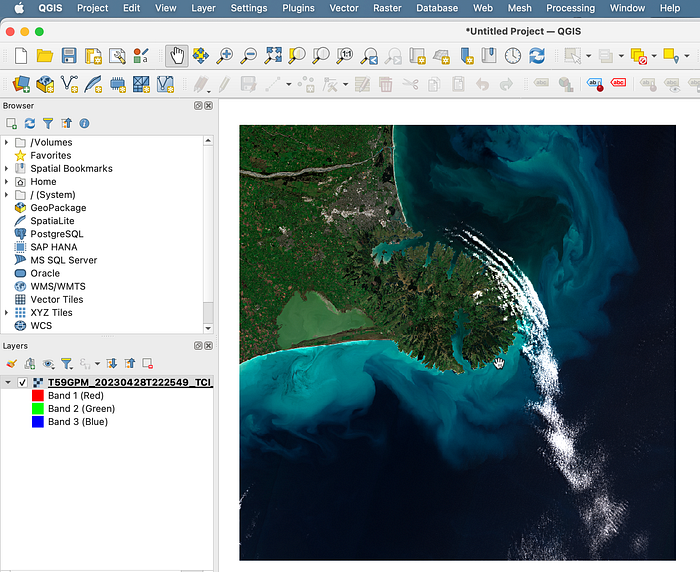Screen dimensions: 700x572
Task: Expand the XYZ Tiles tree node
Action: pos(7,312)
